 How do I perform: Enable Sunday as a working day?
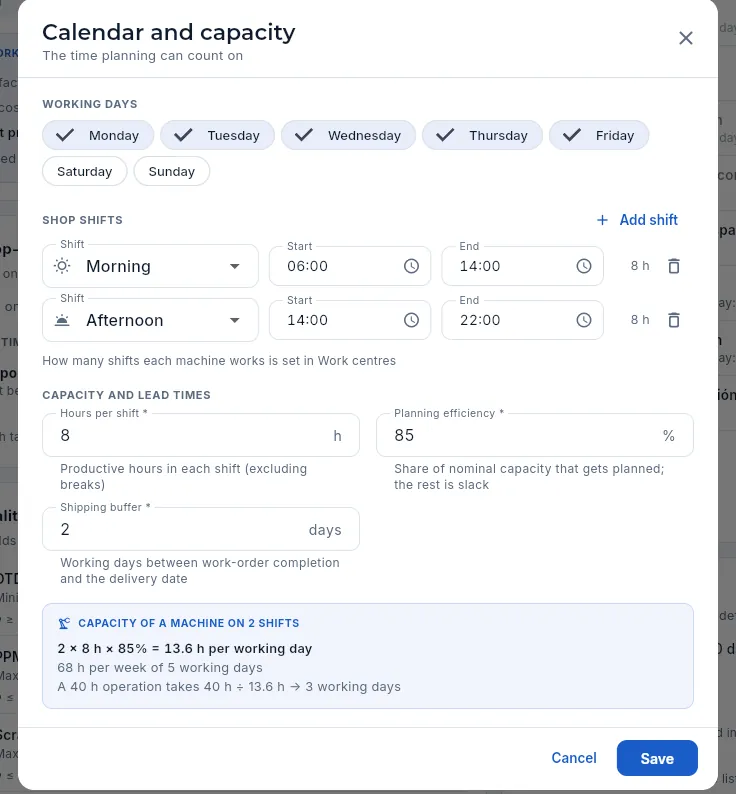(172, 171)
